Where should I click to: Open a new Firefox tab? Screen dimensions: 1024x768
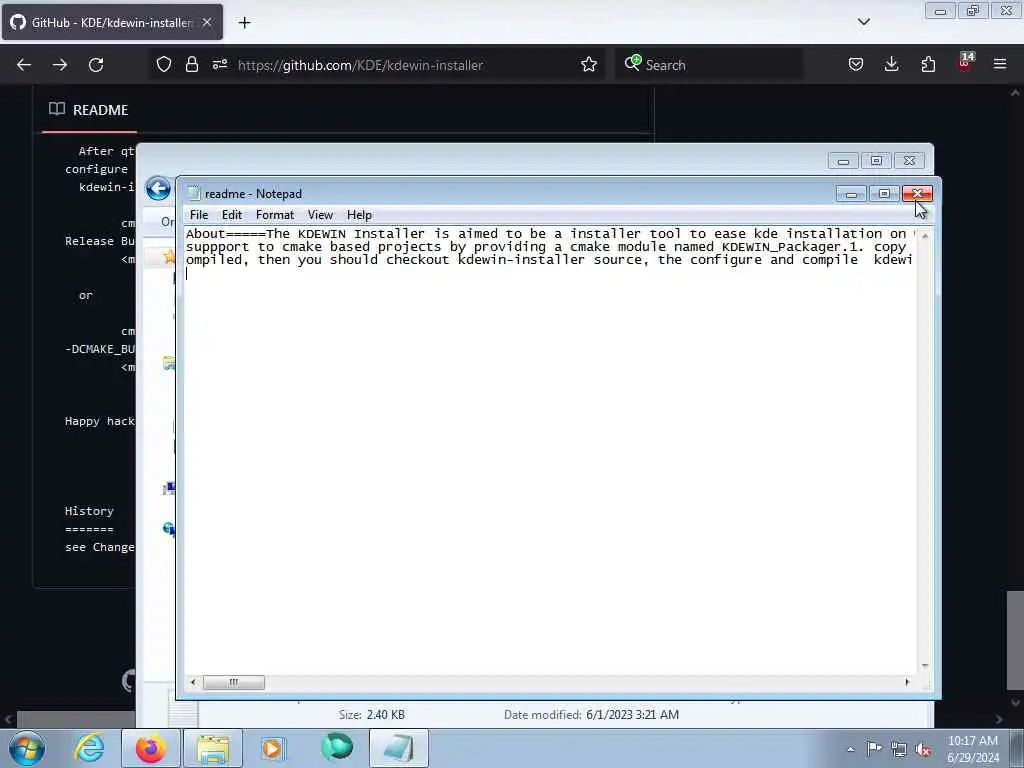tap(244, 23)
